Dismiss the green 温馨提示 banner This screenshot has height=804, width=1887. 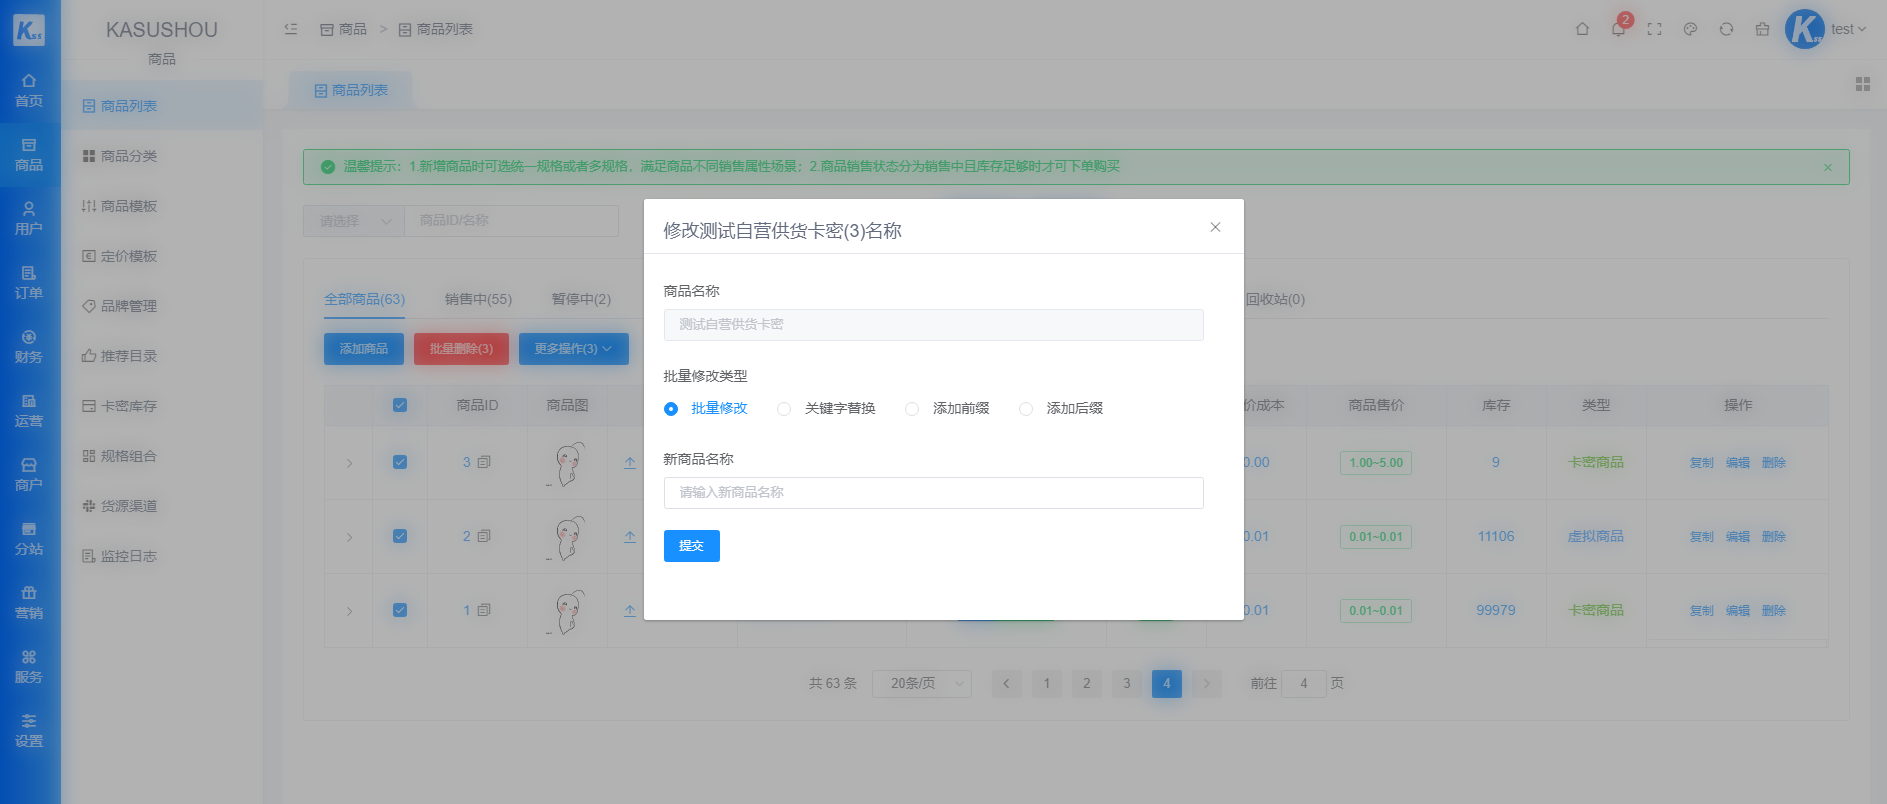point(1828,167)
